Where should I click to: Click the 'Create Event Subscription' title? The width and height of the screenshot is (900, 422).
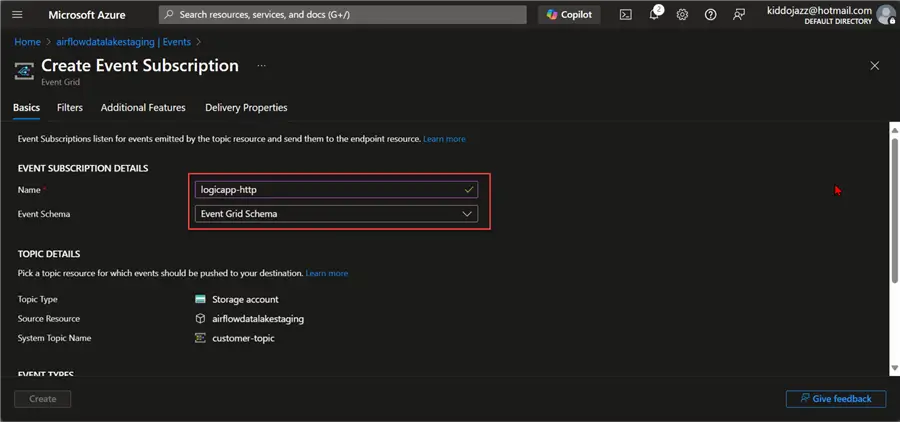coord(140,65)
